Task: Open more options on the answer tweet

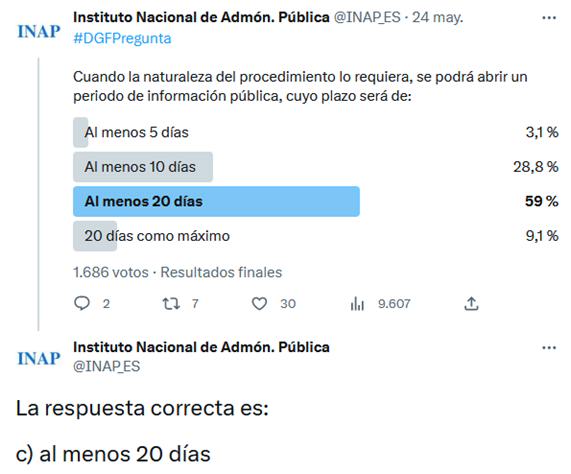Action: point(549,348)
